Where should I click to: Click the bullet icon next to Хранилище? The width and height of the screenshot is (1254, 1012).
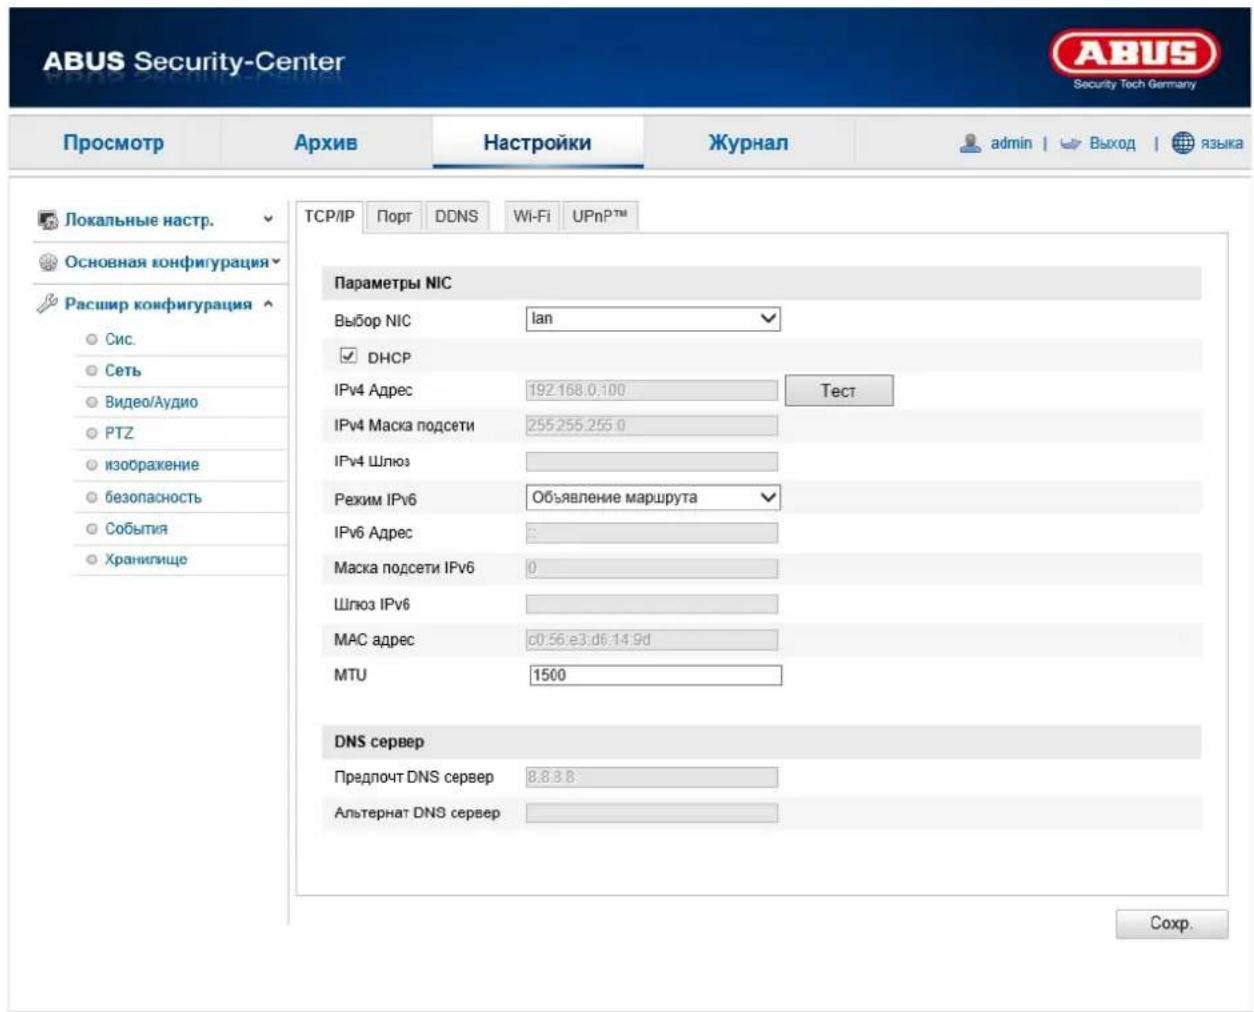coord(92,560)
